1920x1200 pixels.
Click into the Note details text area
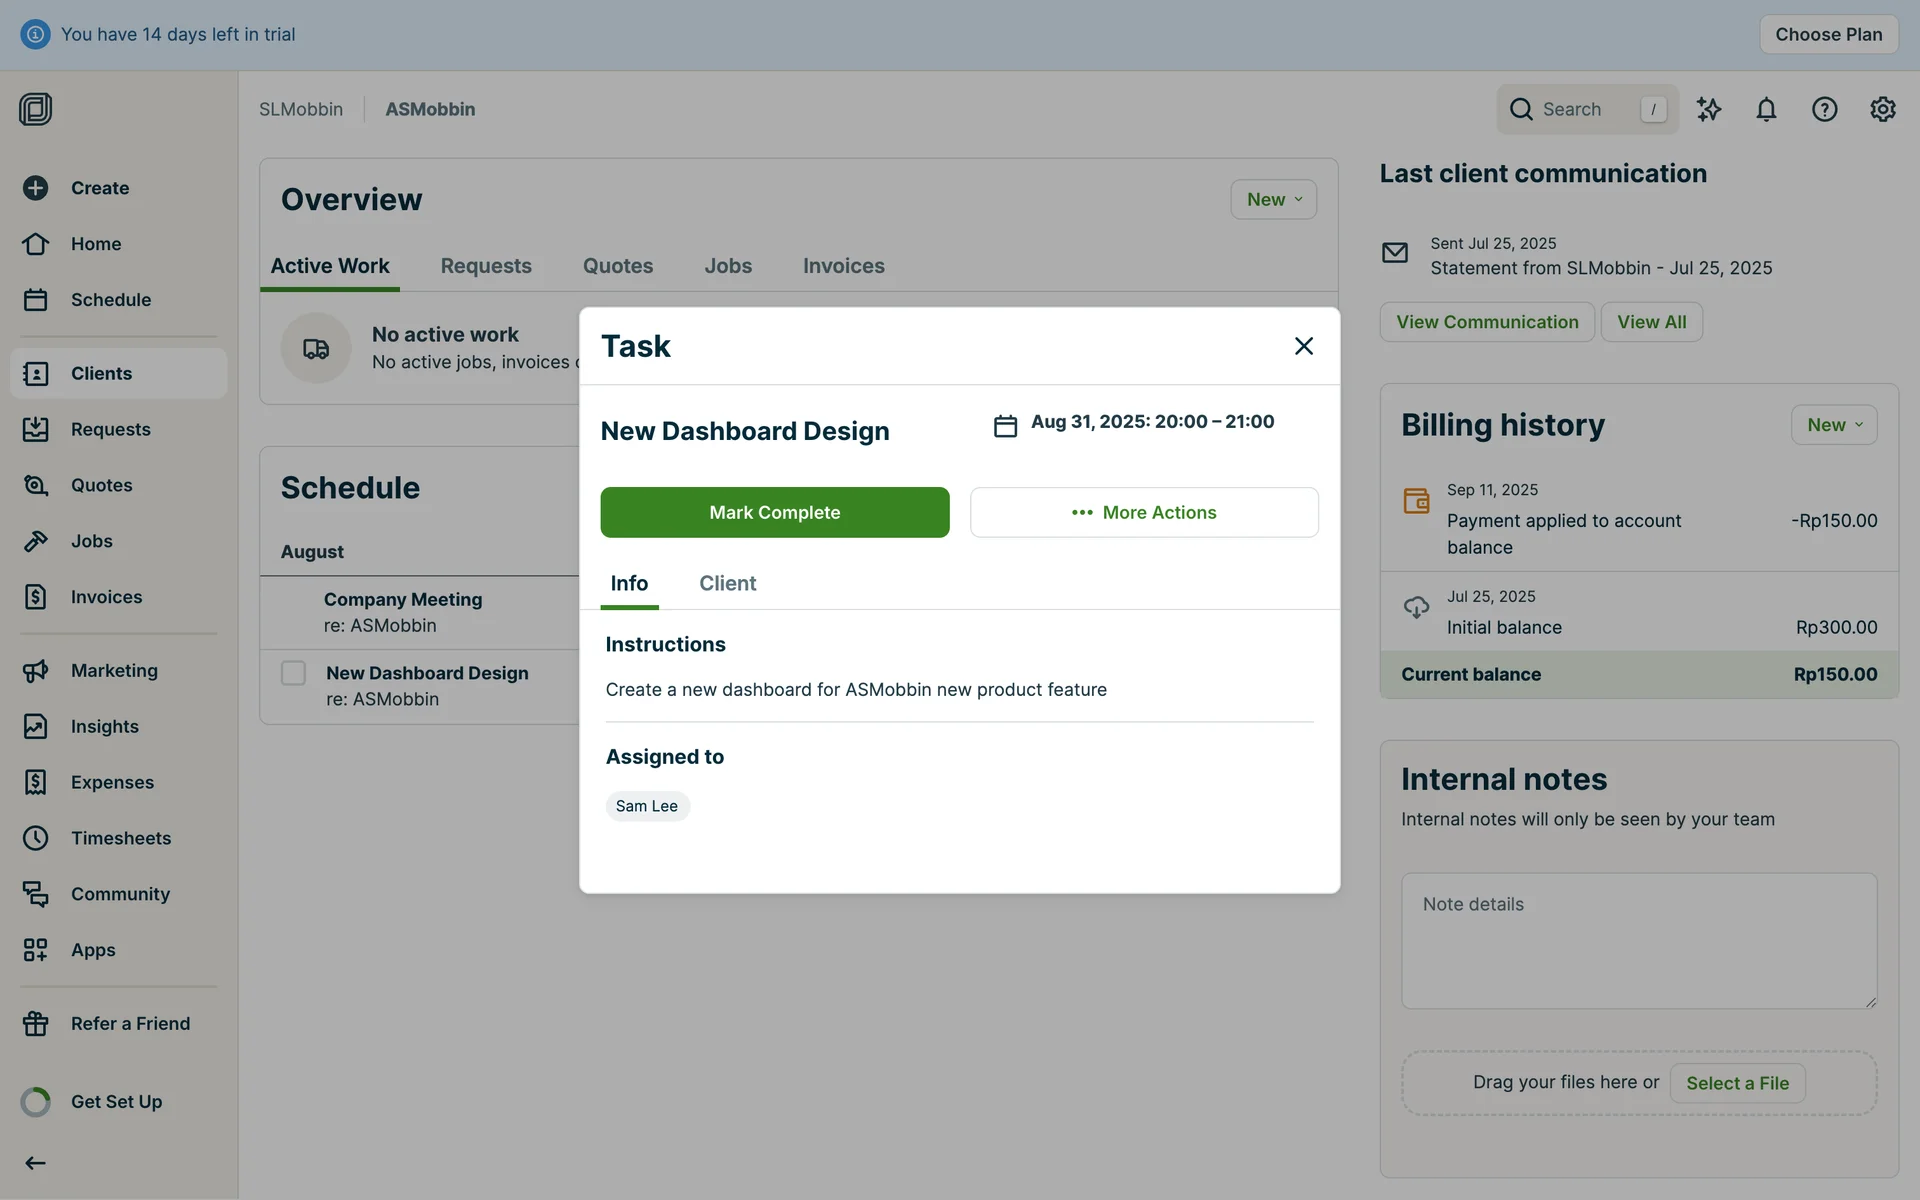1638,940
